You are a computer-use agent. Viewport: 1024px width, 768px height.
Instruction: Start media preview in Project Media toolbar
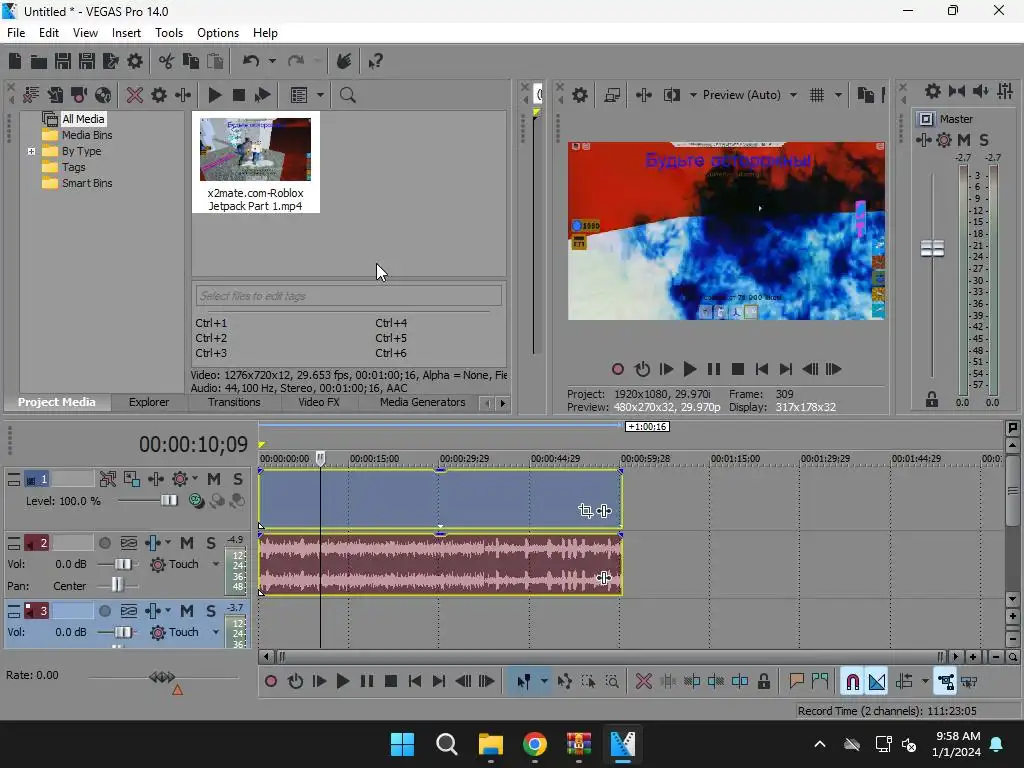point(214,95)
